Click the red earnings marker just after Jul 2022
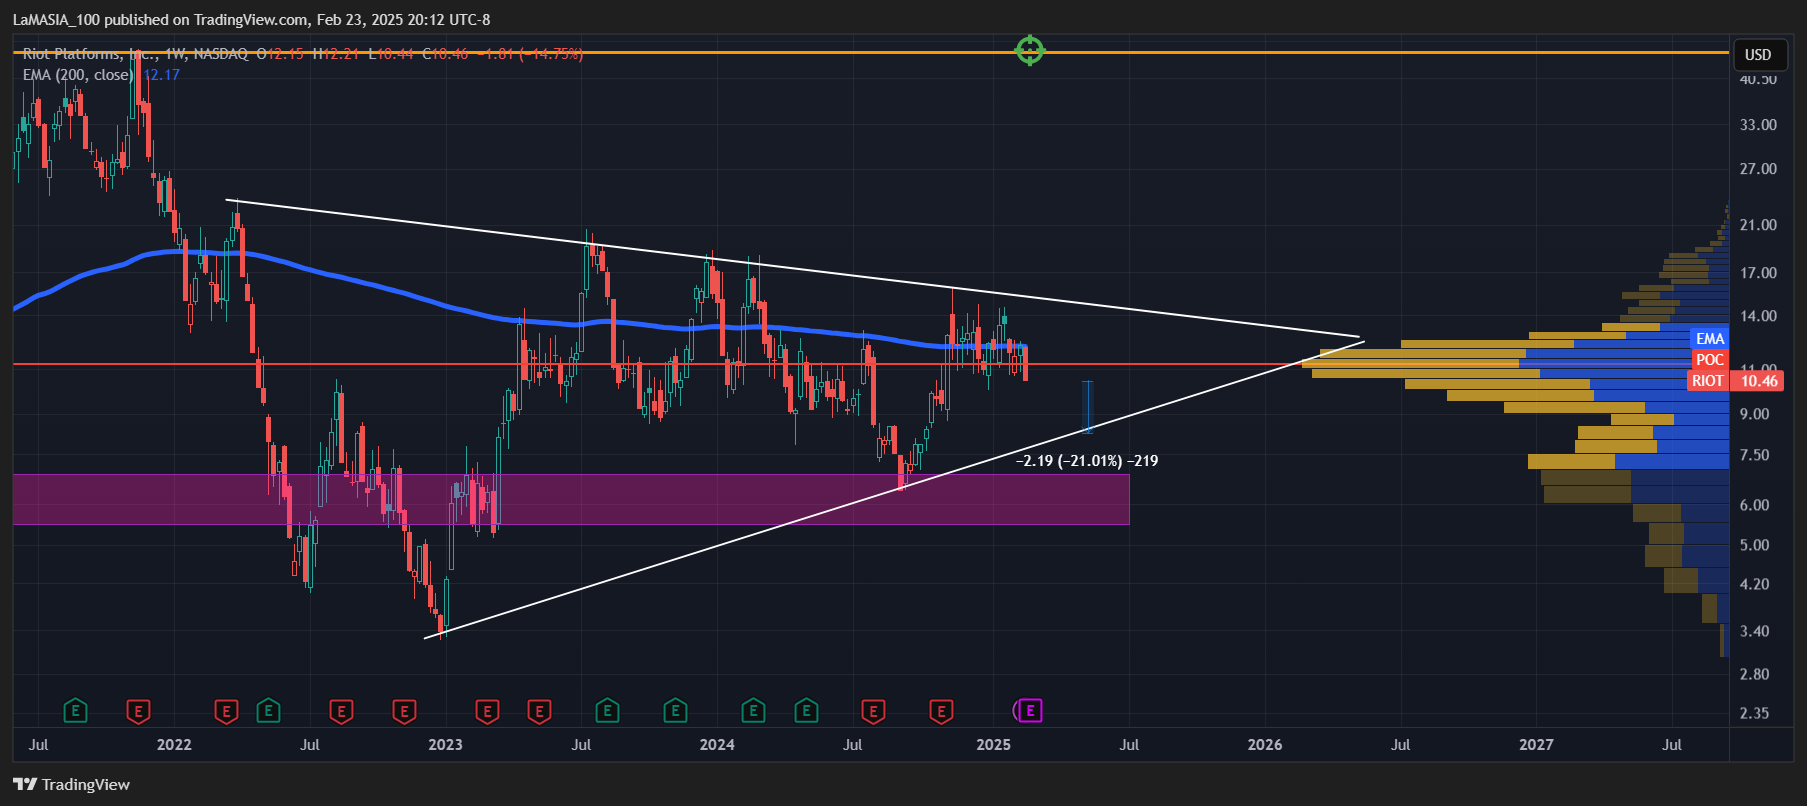The width and height of the screenshot is (1807, 806). tap(341, 711)
